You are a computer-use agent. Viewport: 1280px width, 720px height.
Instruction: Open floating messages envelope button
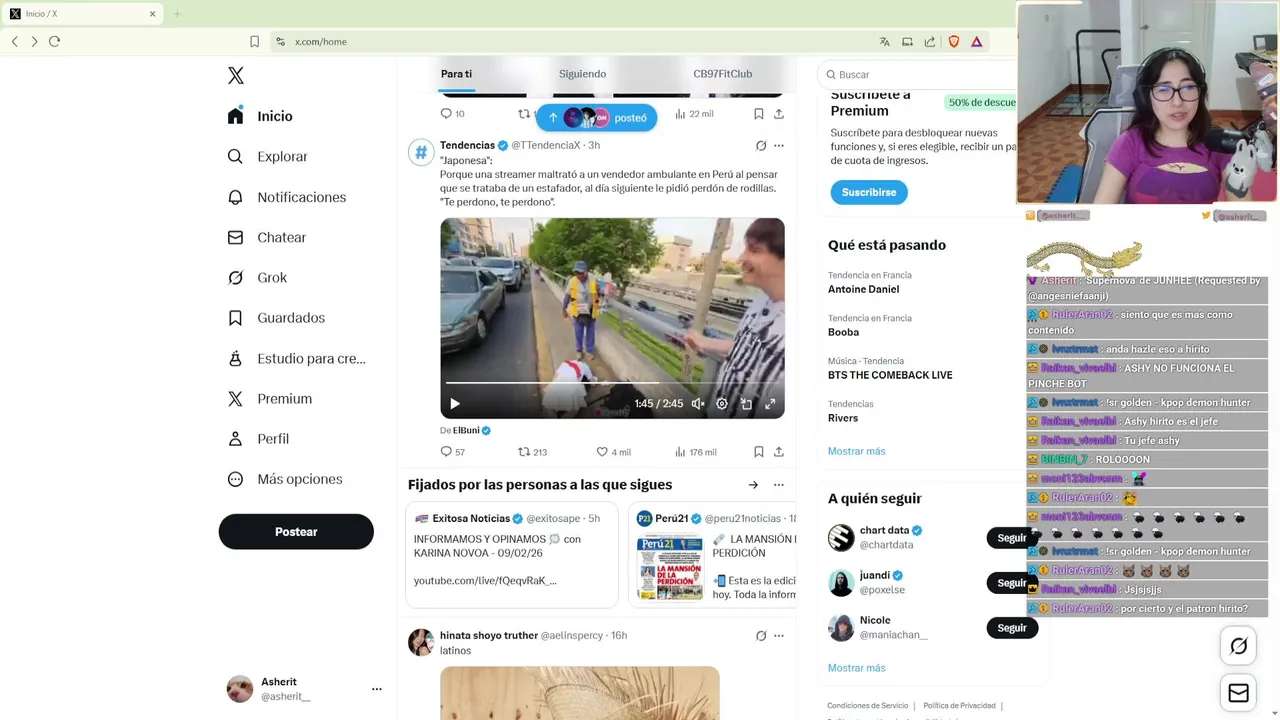coord(1238,693)
